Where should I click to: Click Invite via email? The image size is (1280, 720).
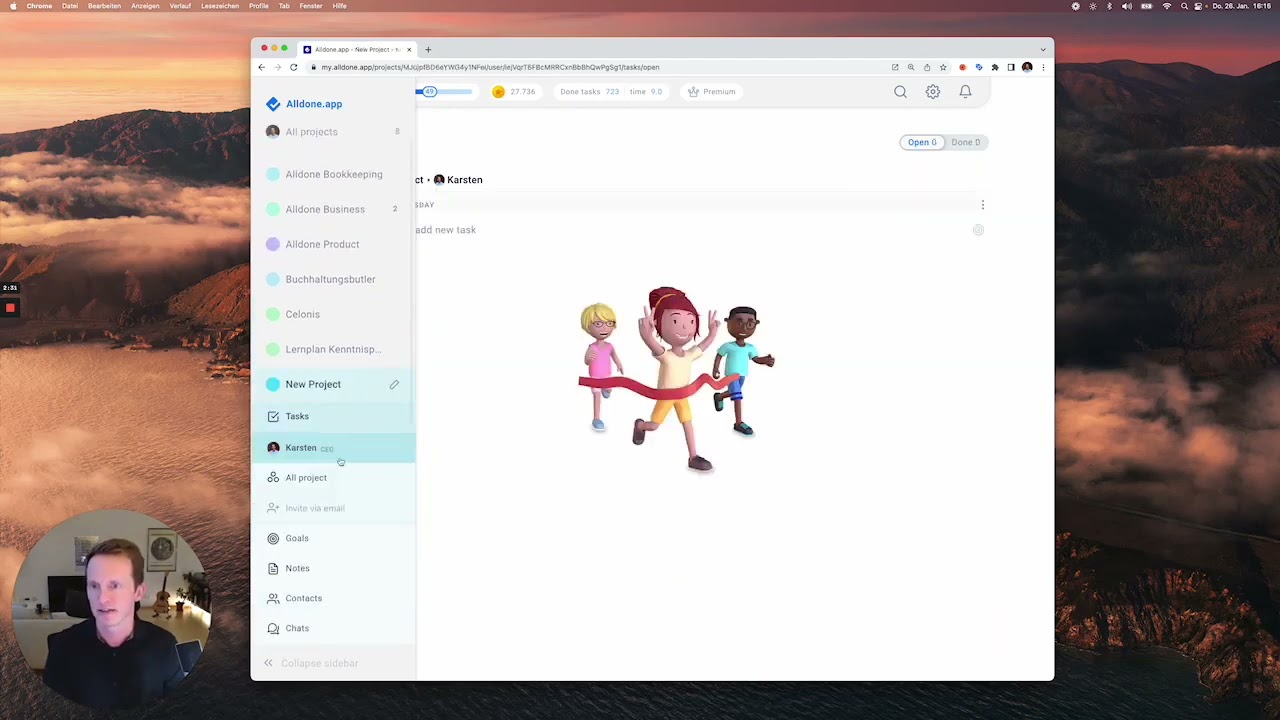point(333,508)
